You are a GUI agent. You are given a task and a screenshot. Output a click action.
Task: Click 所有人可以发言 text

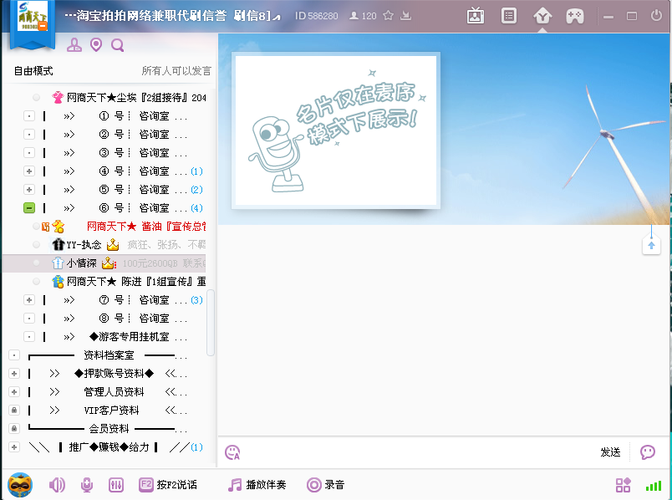pyautogui.click(x=176, y=71)
